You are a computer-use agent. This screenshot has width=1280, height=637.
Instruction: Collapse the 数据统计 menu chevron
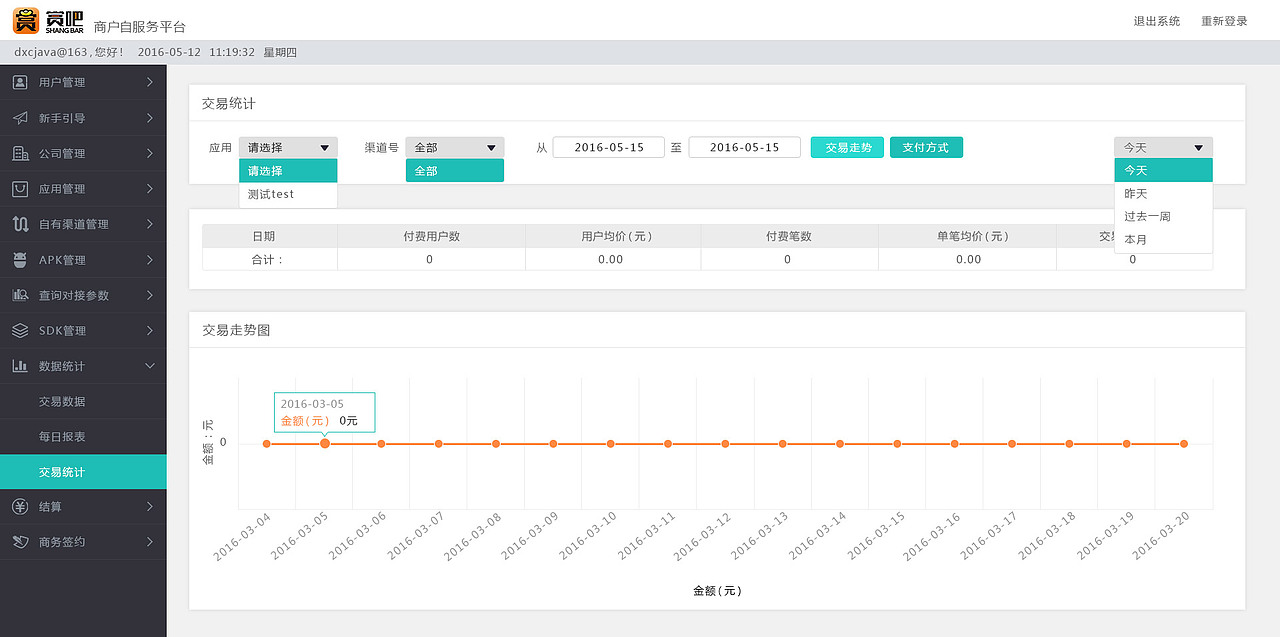click(x=150, y=366)
